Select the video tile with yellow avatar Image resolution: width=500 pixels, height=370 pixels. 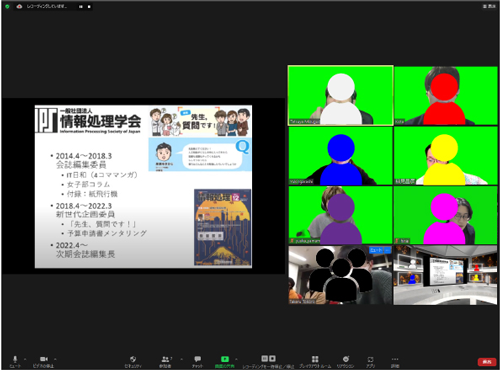[446, 156]
